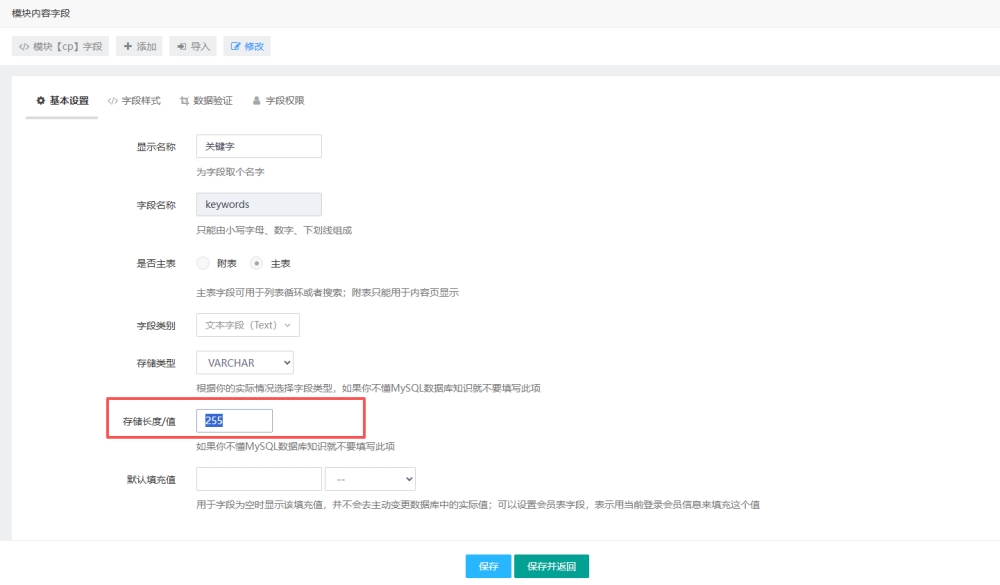
Task: Expand the 存储类型 VARCHAR dropdown
Action: click(x=244, y=362)
